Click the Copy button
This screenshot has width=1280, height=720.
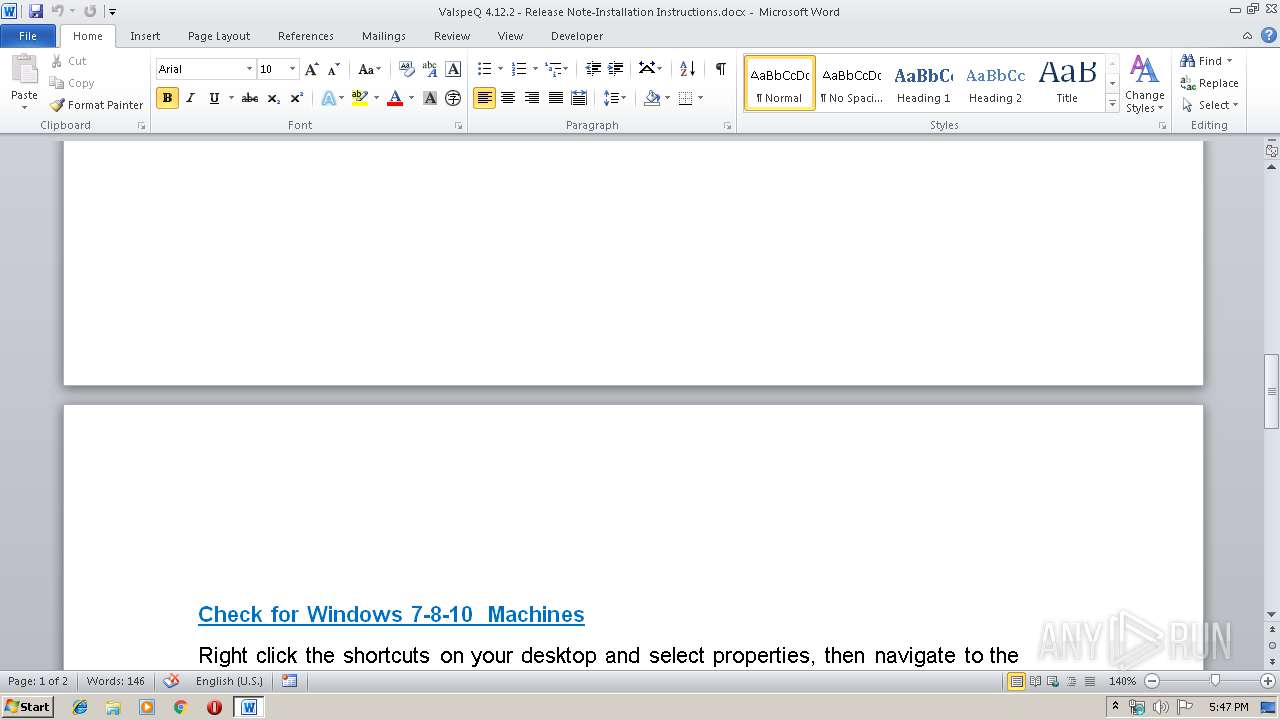click(x=72, y=83)
